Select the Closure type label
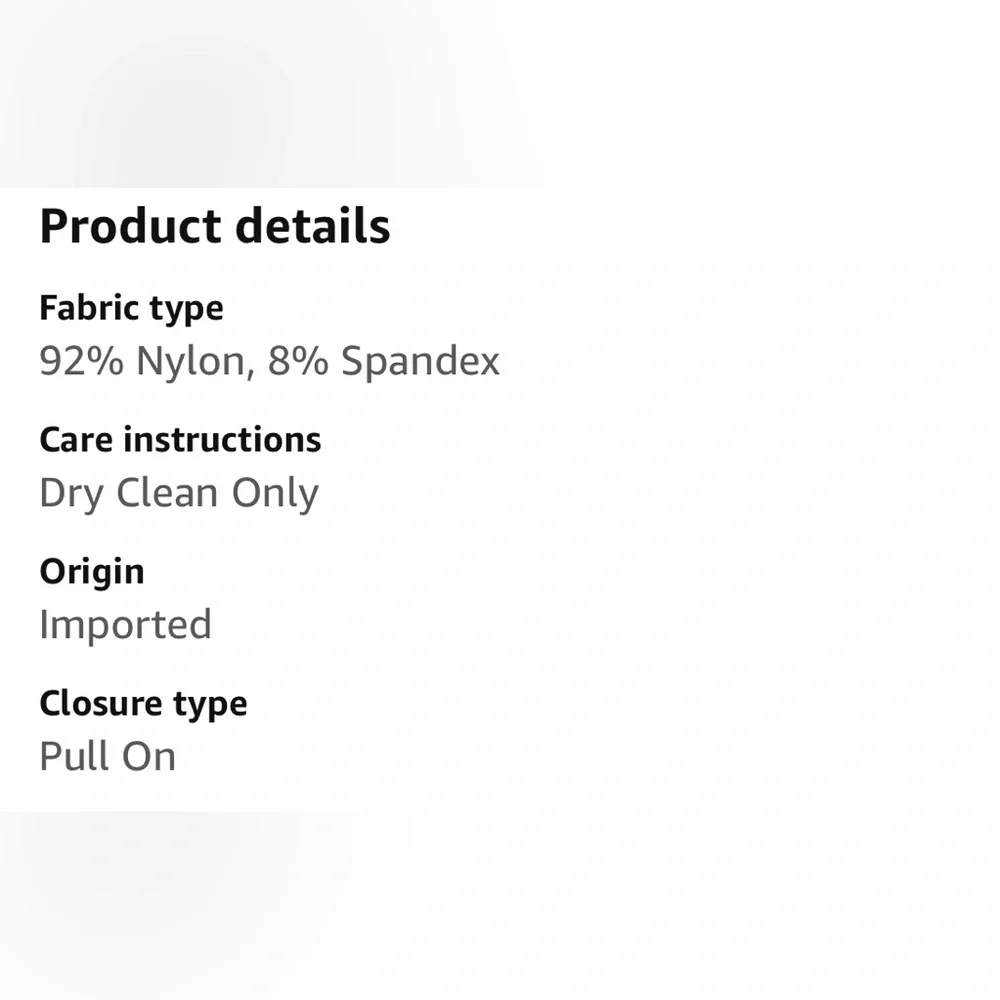 [143, 704]
